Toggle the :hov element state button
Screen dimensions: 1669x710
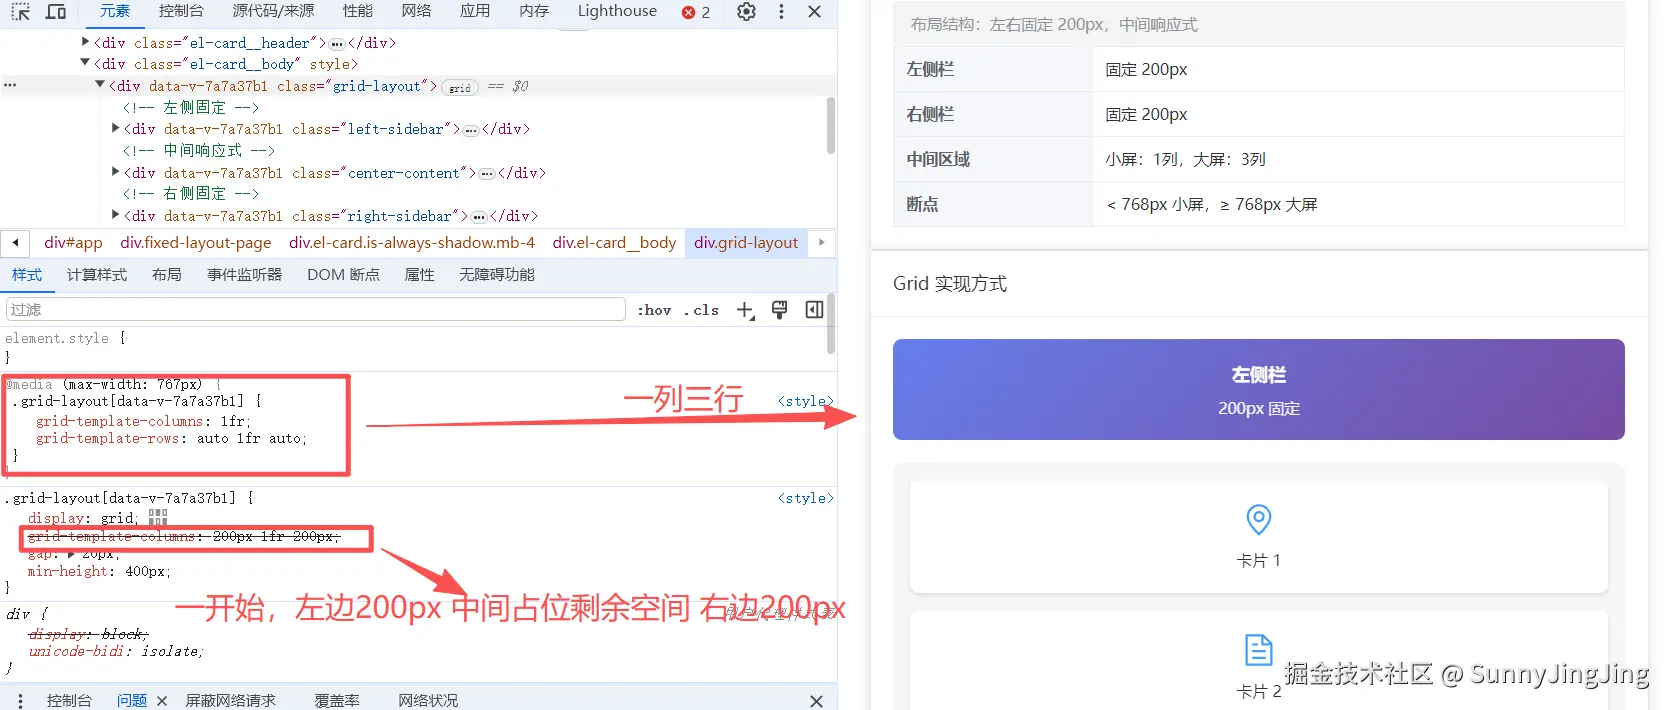point(654,310)
